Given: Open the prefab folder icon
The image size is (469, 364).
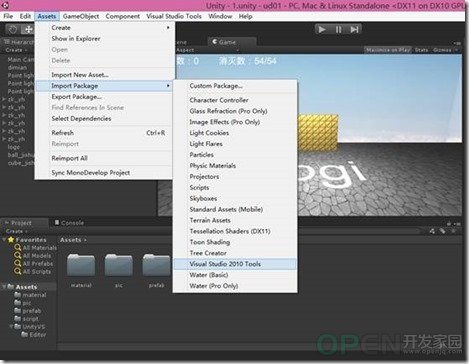Looking at the screenshot, I should click(x=156, y=265).
